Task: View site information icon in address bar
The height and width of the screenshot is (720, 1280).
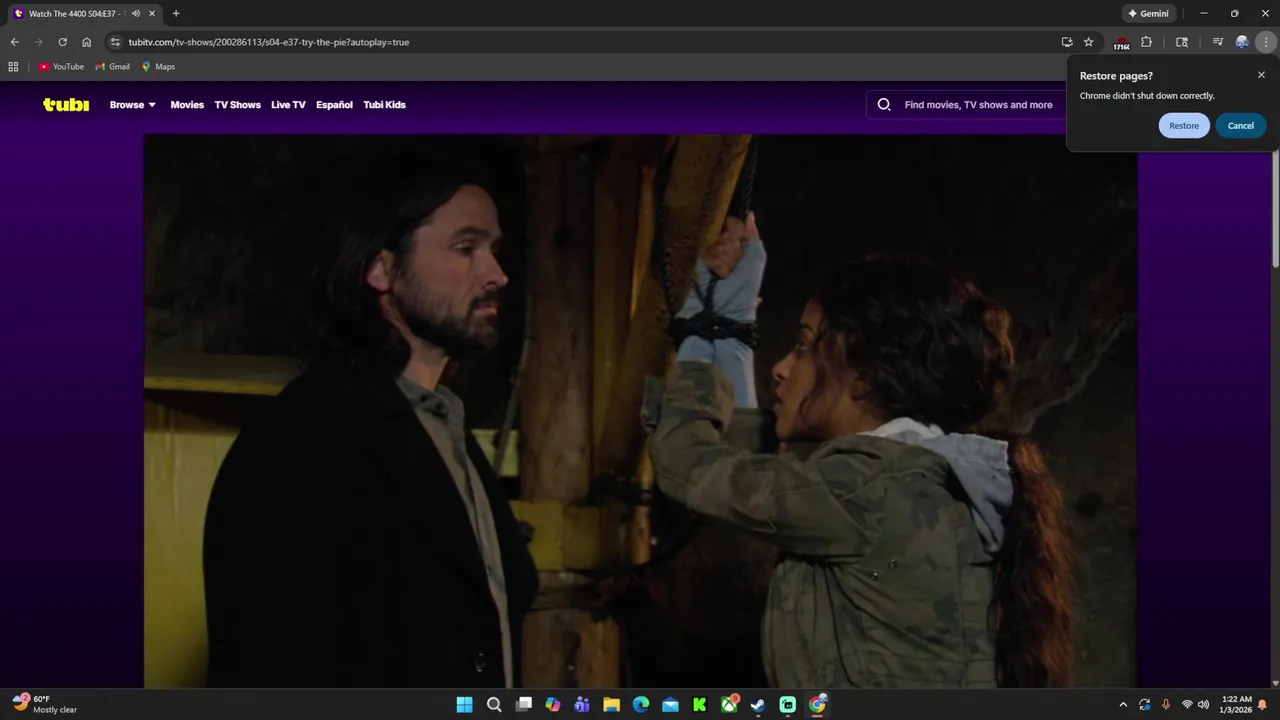Action: 115,42
